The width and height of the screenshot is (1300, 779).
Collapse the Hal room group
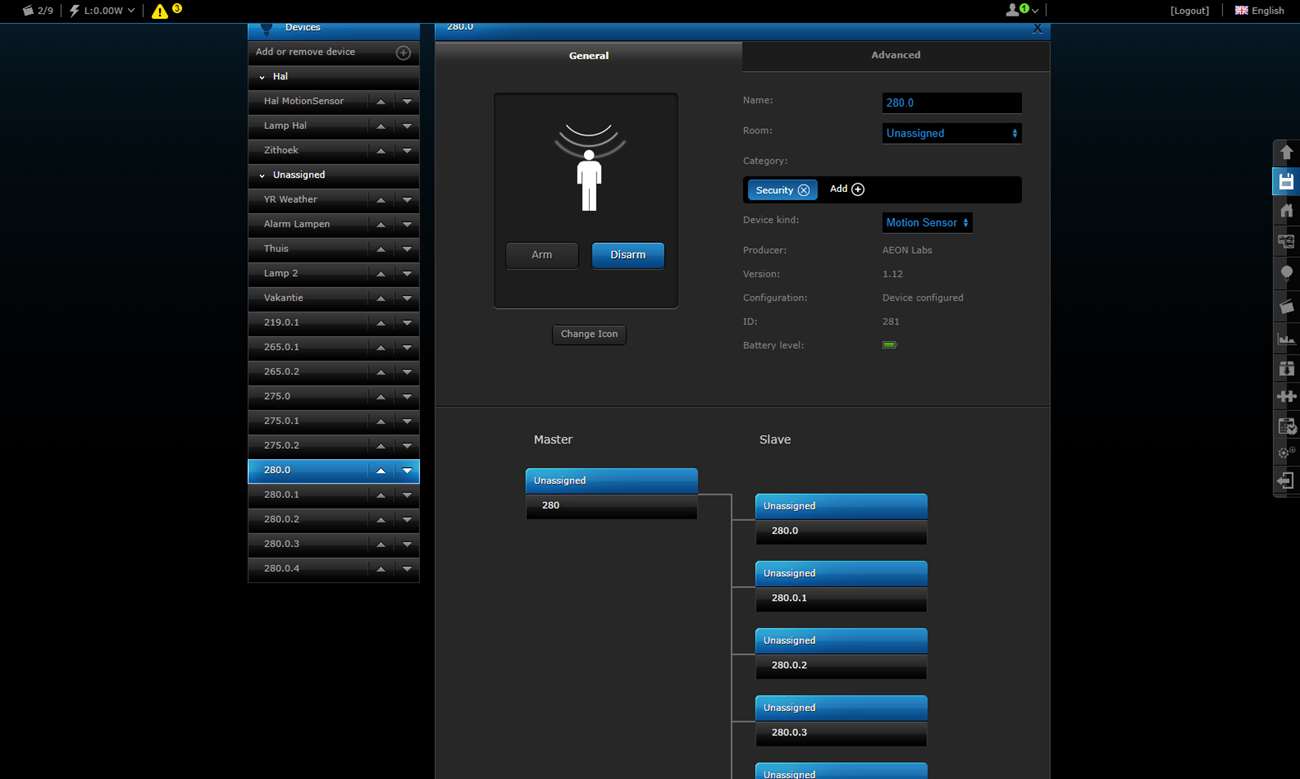(x=263, y=77)
